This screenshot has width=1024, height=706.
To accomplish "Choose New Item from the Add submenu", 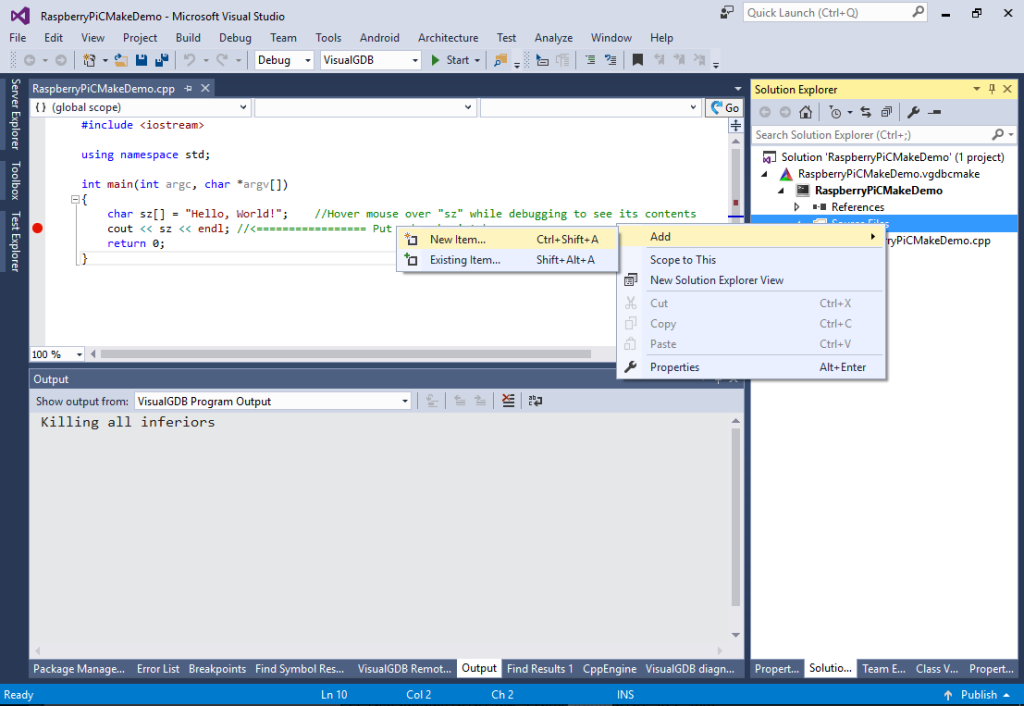I will (460, 238).
